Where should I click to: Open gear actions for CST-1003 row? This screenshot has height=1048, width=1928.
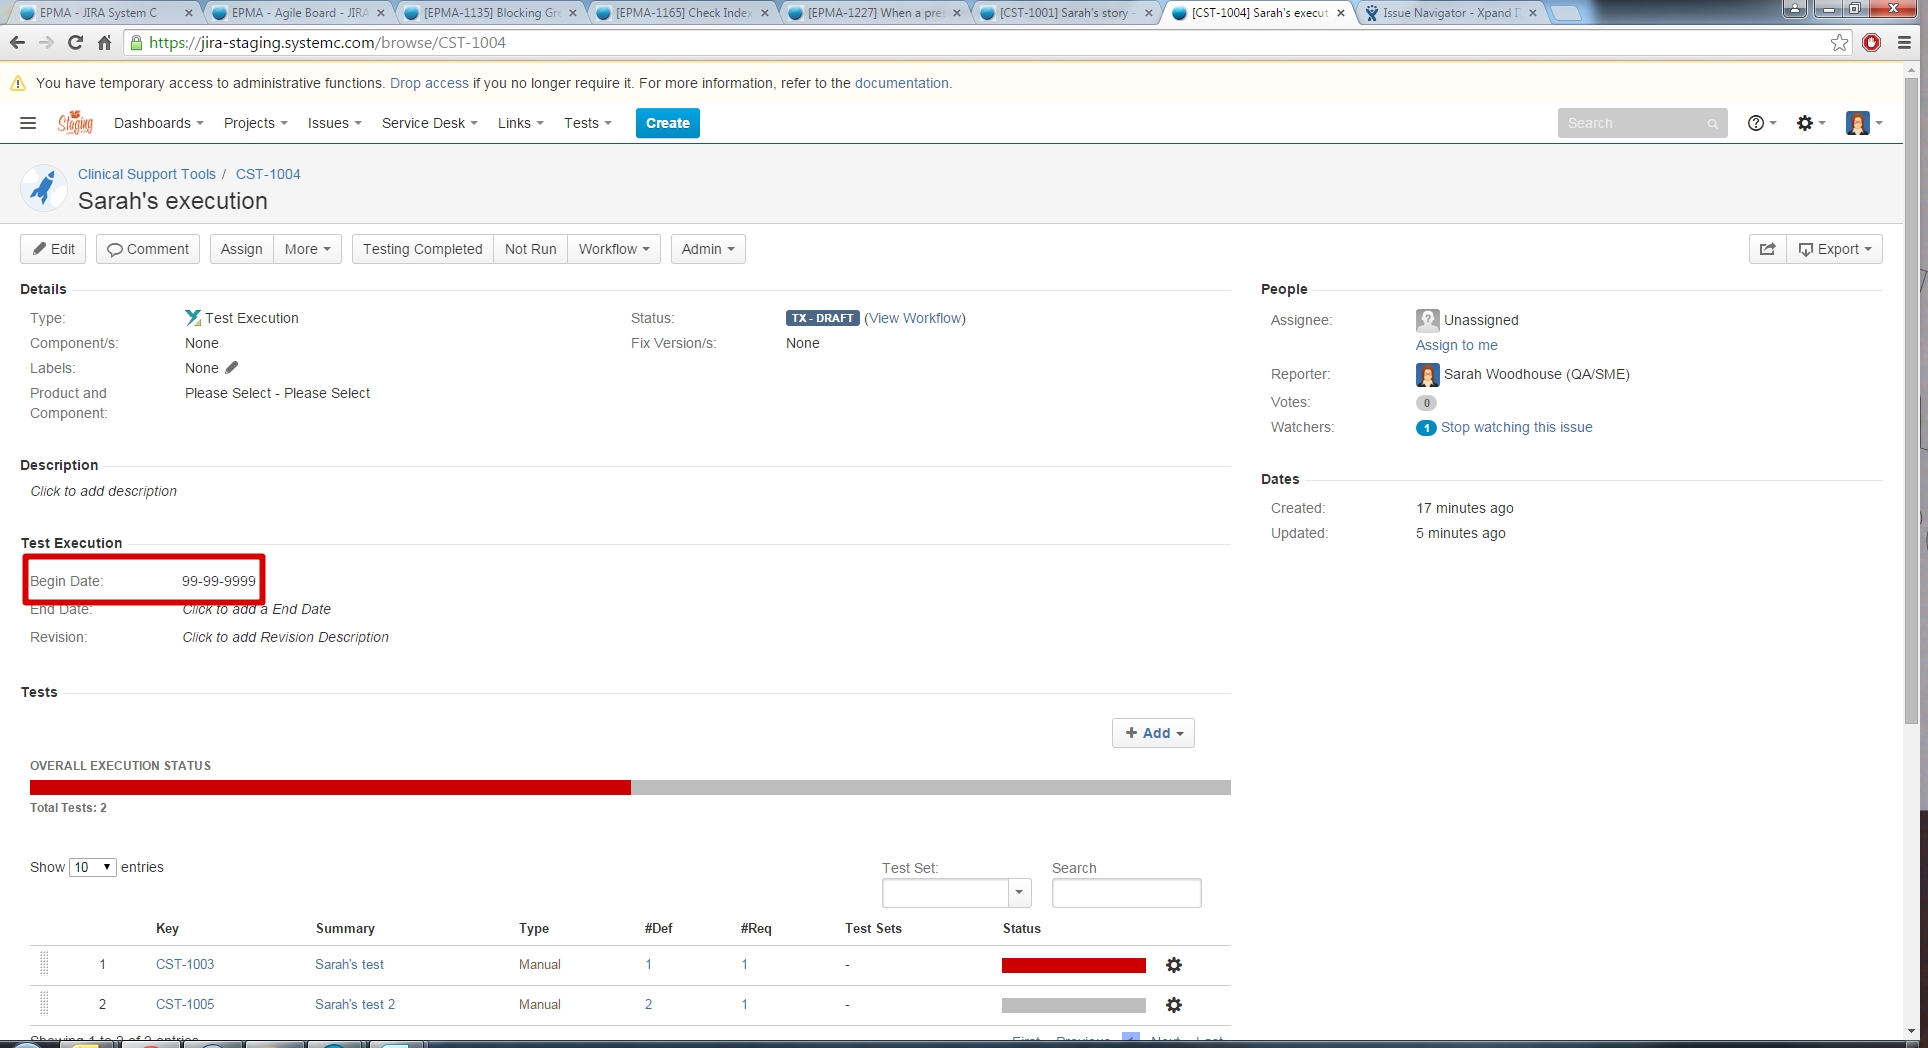pyautogui.click(x=1174, y=965)
